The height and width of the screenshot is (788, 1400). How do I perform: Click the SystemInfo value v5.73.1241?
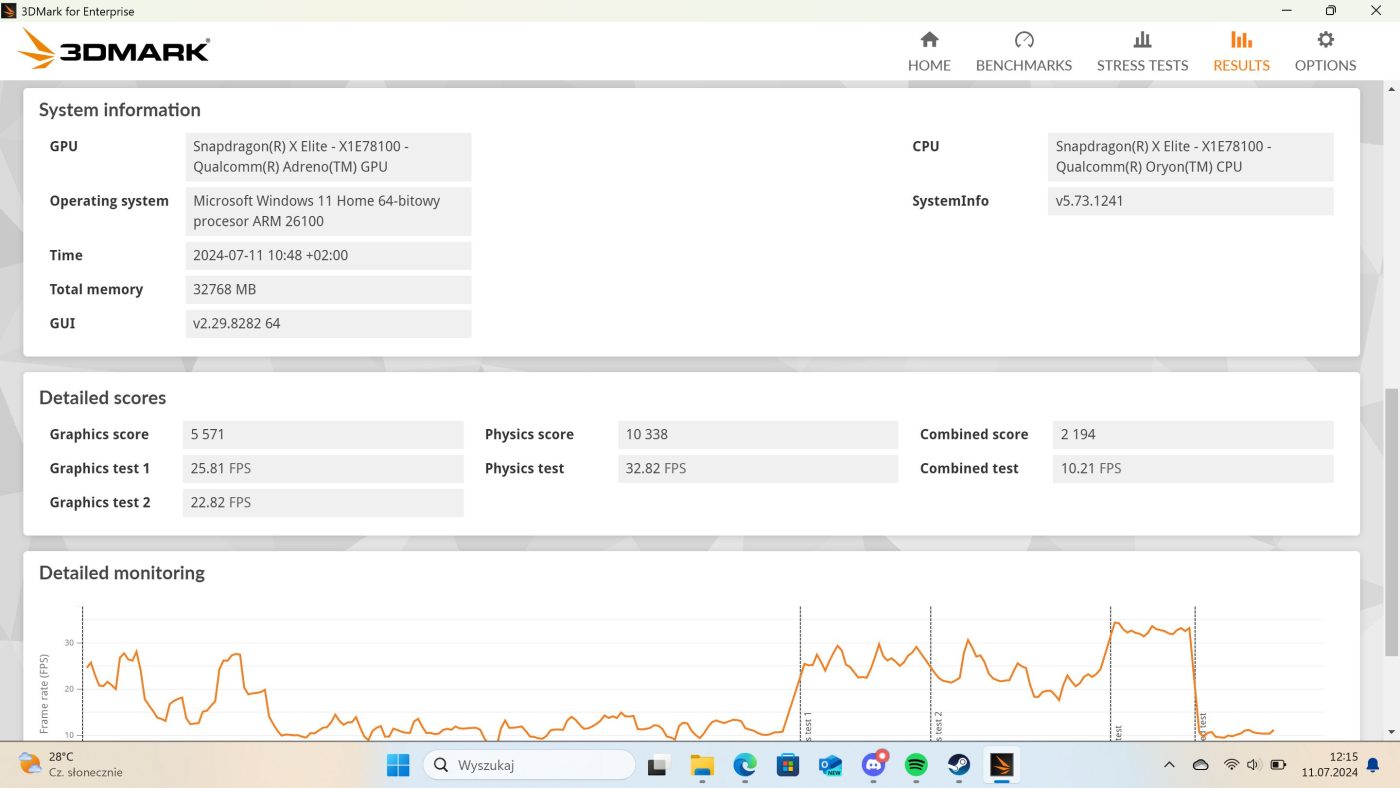tap(1191, 201)
